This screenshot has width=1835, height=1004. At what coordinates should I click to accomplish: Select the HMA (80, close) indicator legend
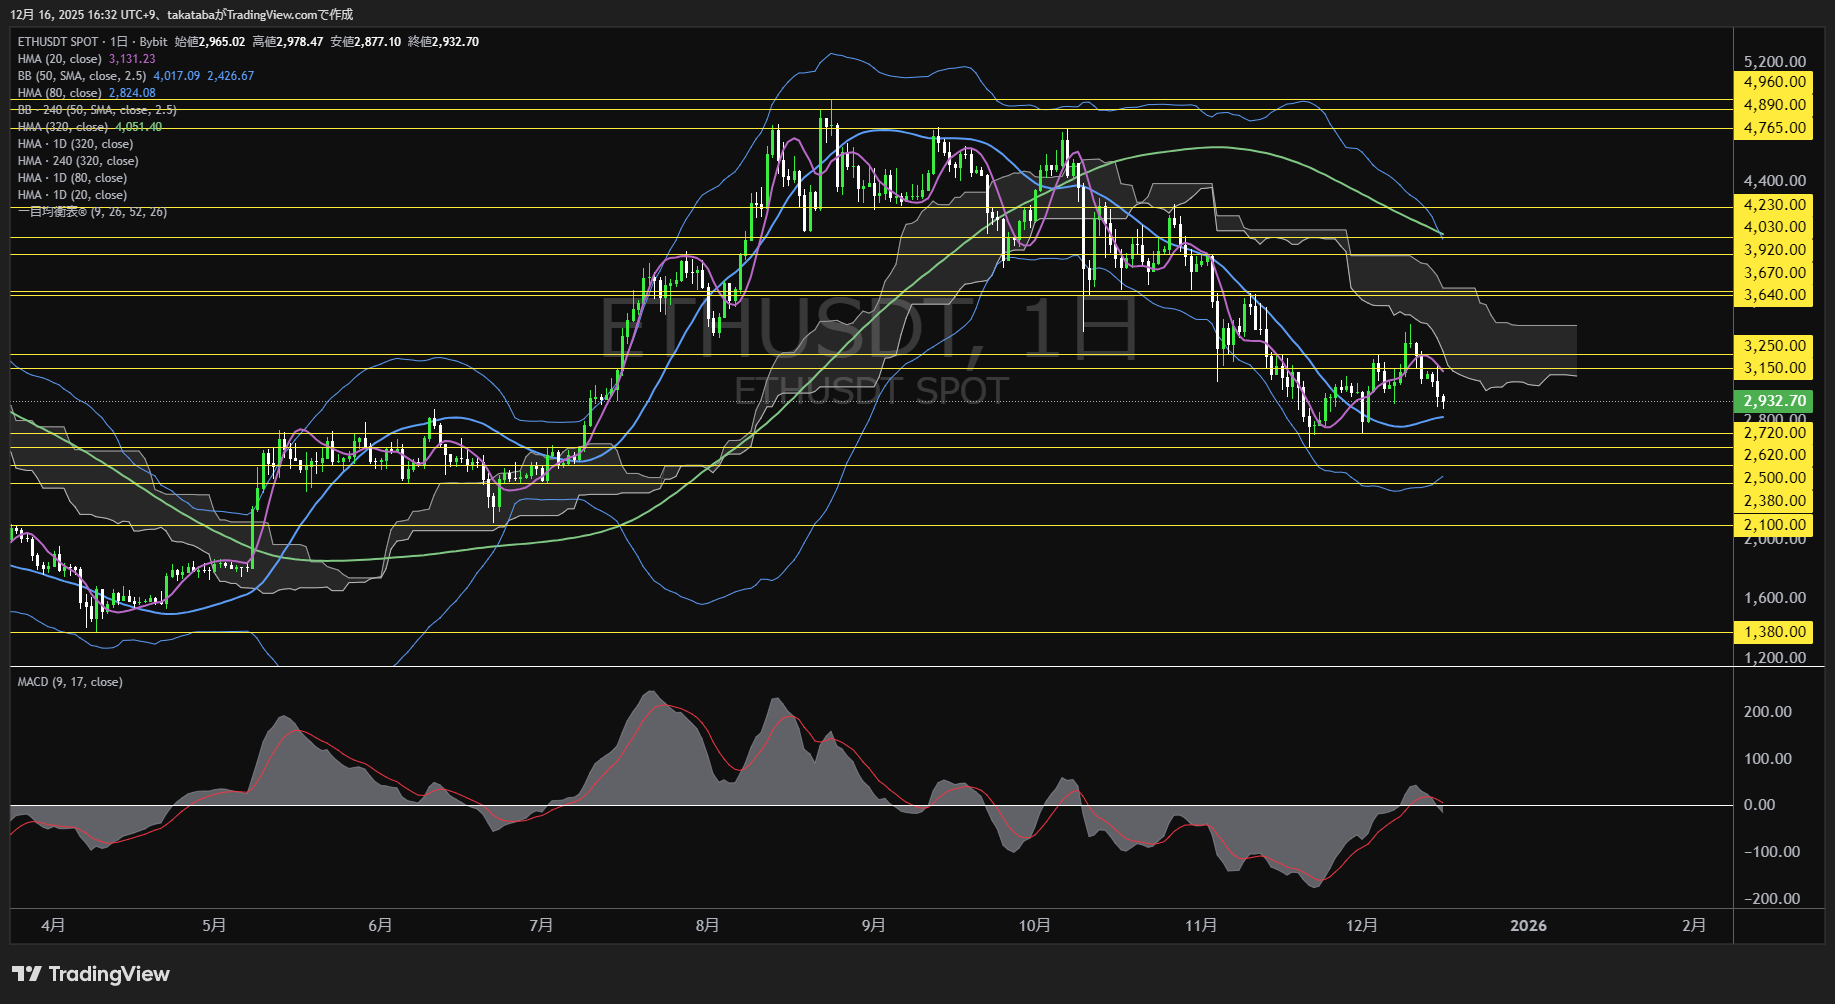(x=60, y=93)
